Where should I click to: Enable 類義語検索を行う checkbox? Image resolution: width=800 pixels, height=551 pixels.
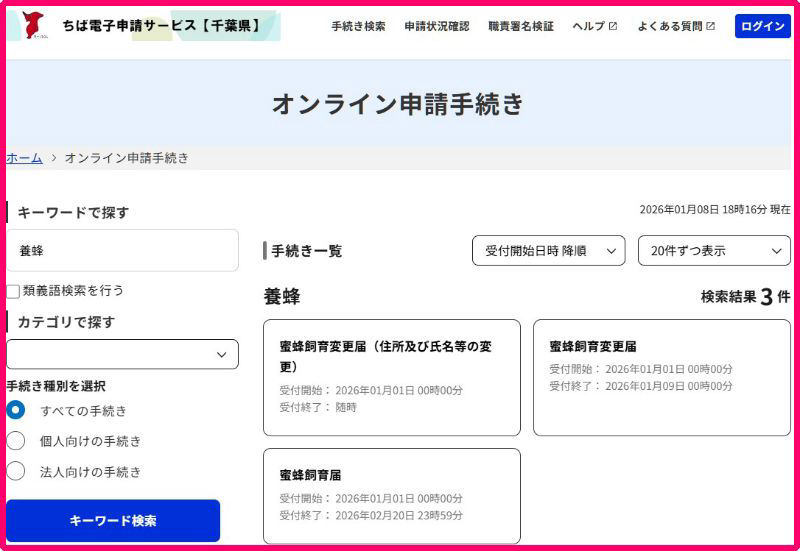(13, 291)
